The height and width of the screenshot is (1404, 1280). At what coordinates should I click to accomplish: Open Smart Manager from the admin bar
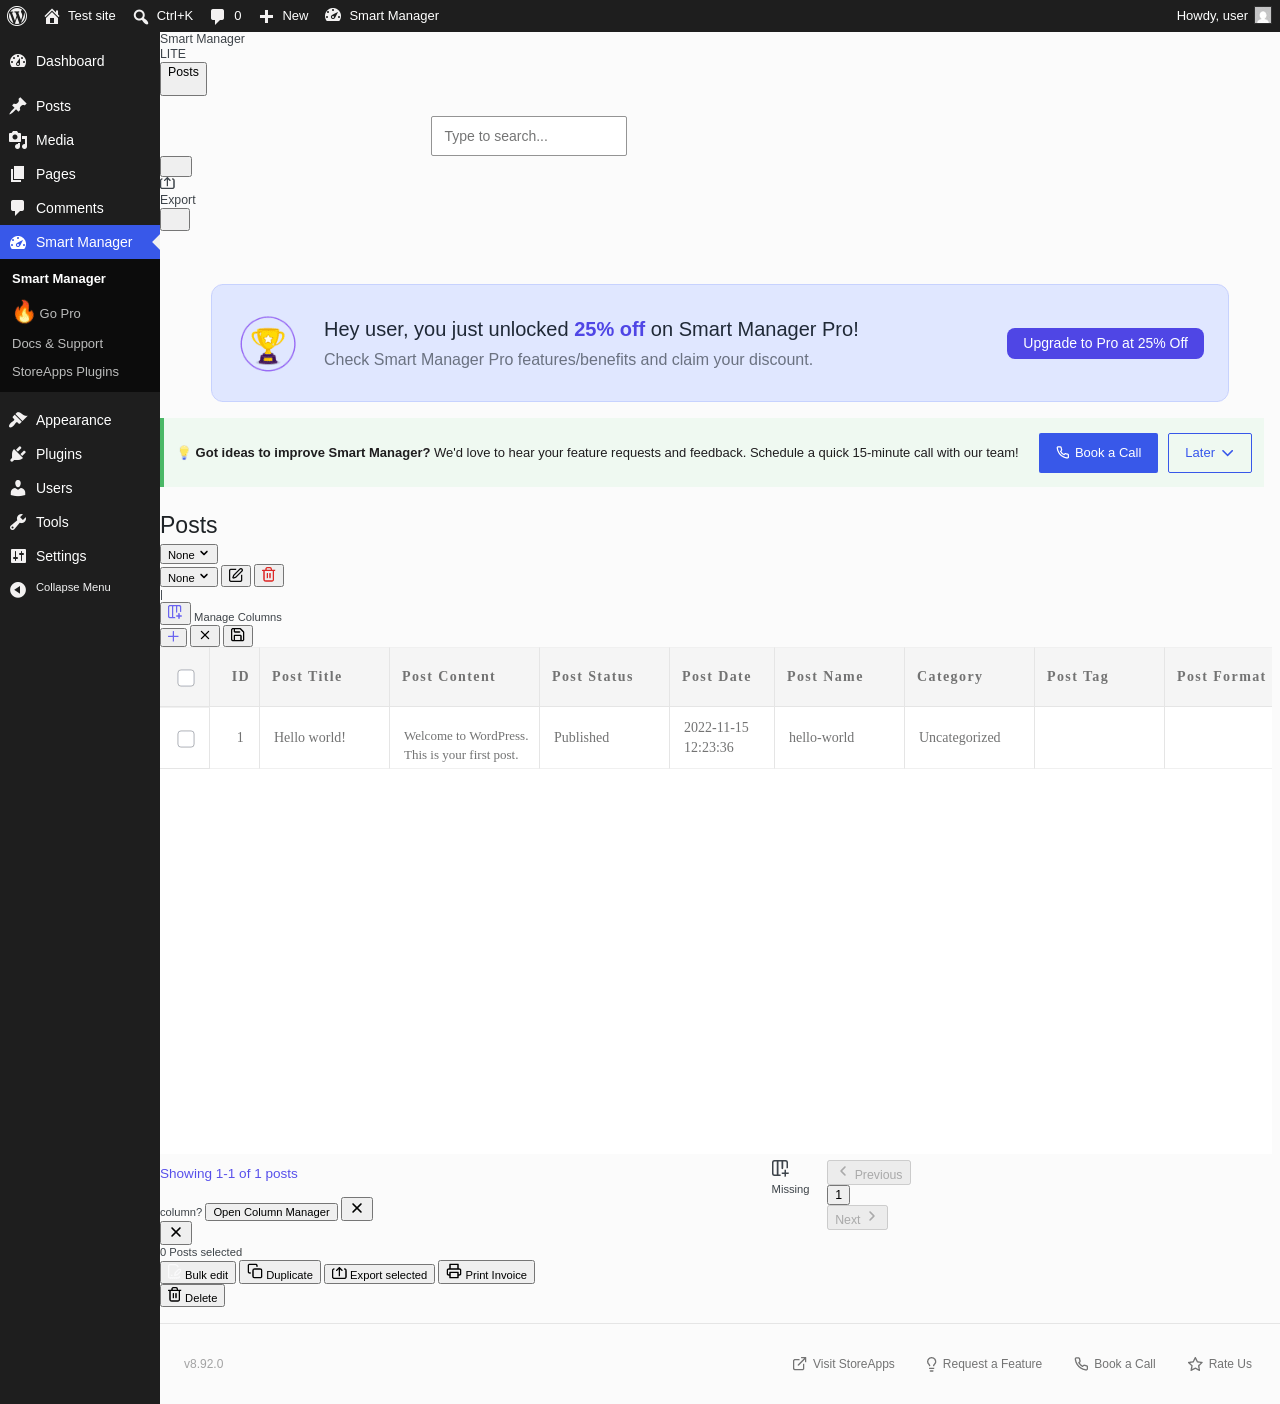coord(382,16)
